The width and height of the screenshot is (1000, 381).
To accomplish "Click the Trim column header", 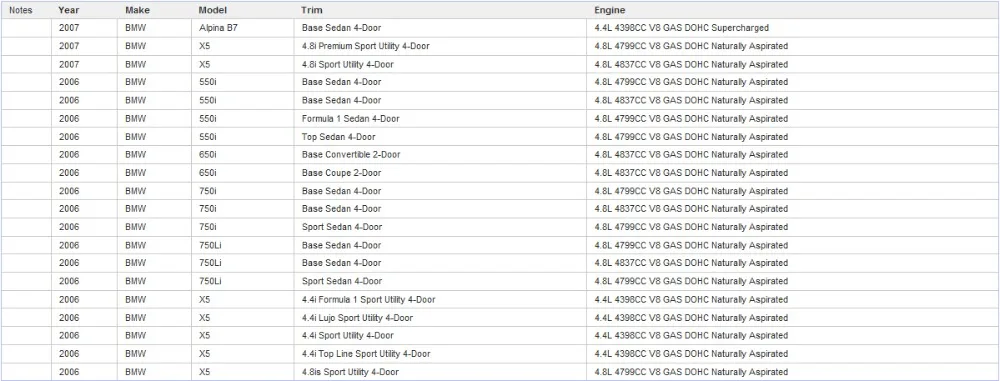I will pos(312,10).
